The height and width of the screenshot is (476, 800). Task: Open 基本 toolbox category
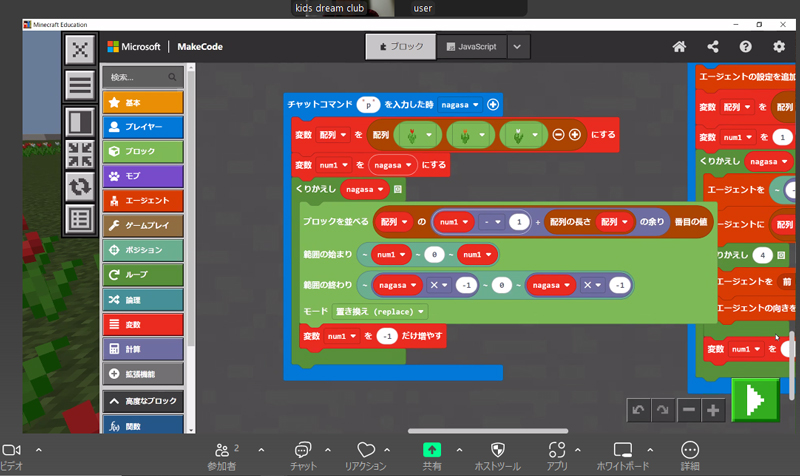[143, 102]
